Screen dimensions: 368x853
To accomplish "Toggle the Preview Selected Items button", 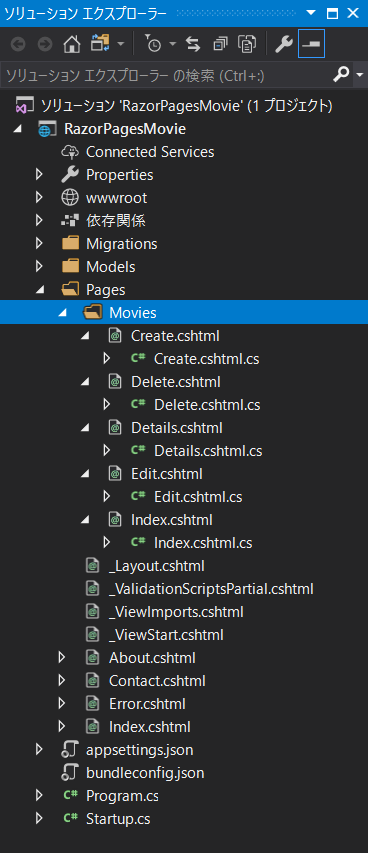I will (x=311, y=44).
